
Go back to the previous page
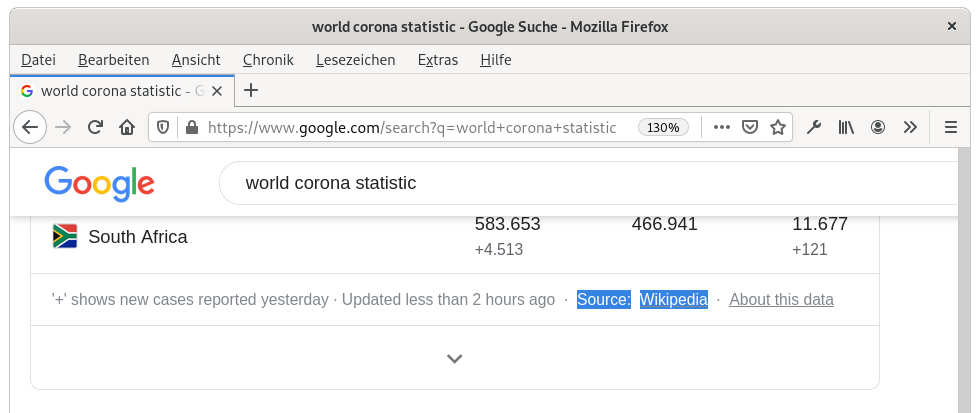29,127
